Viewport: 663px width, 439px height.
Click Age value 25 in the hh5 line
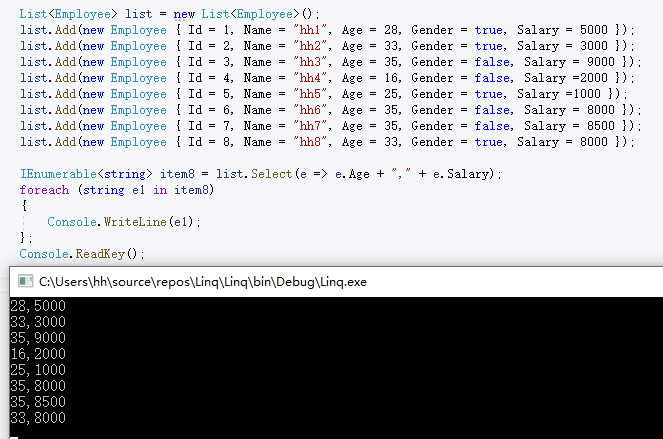click(x=391, y=94)
